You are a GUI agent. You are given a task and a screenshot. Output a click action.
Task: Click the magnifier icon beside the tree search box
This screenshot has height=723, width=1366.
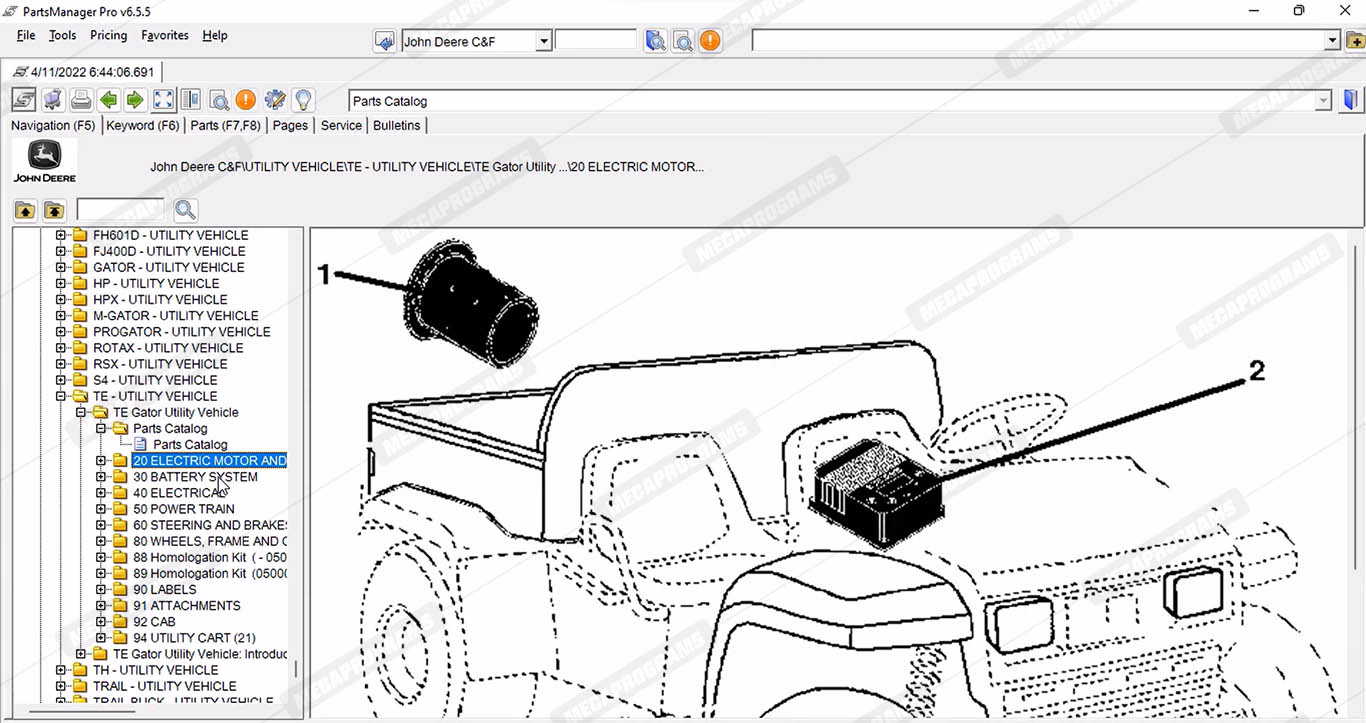point(185,210)
